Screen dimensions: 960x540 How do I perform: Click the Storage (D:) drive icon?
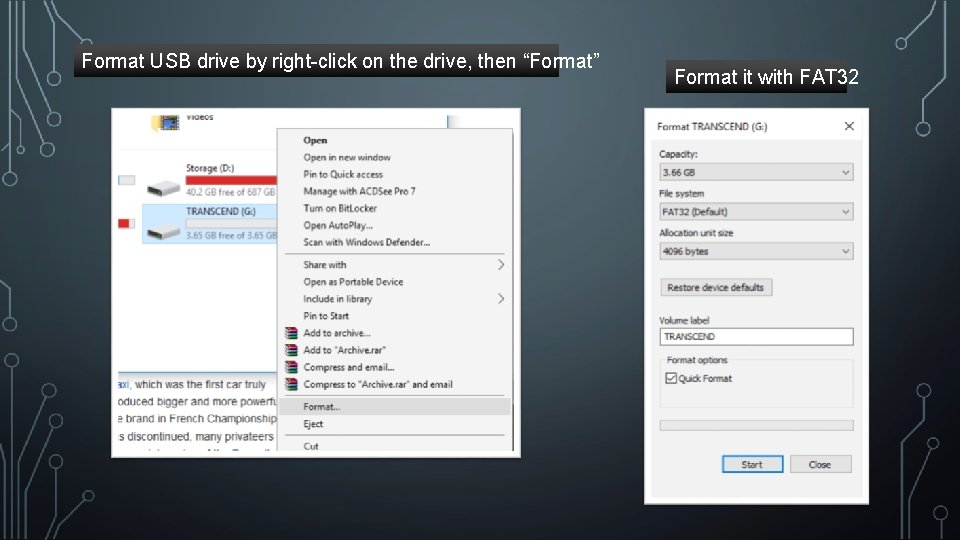coord(163,187)
